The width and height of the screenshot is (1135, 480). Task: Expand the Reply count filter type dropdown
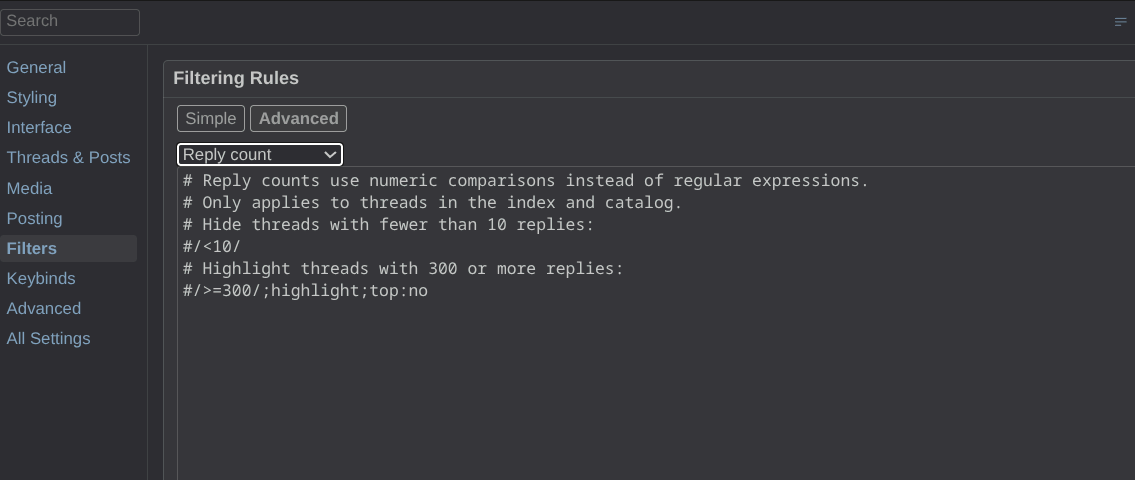tap(260, 154)
